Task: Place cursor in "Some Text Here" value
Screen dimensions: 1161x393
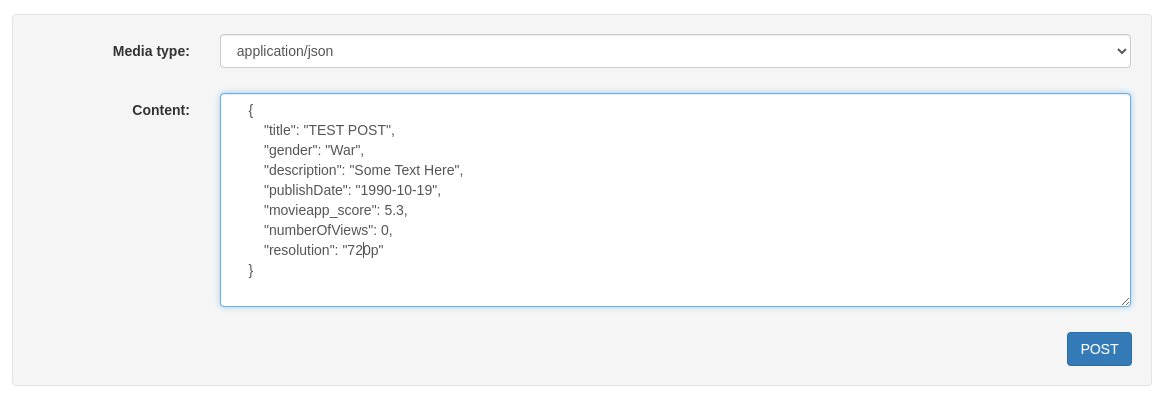Action: [x=404, y=170]
